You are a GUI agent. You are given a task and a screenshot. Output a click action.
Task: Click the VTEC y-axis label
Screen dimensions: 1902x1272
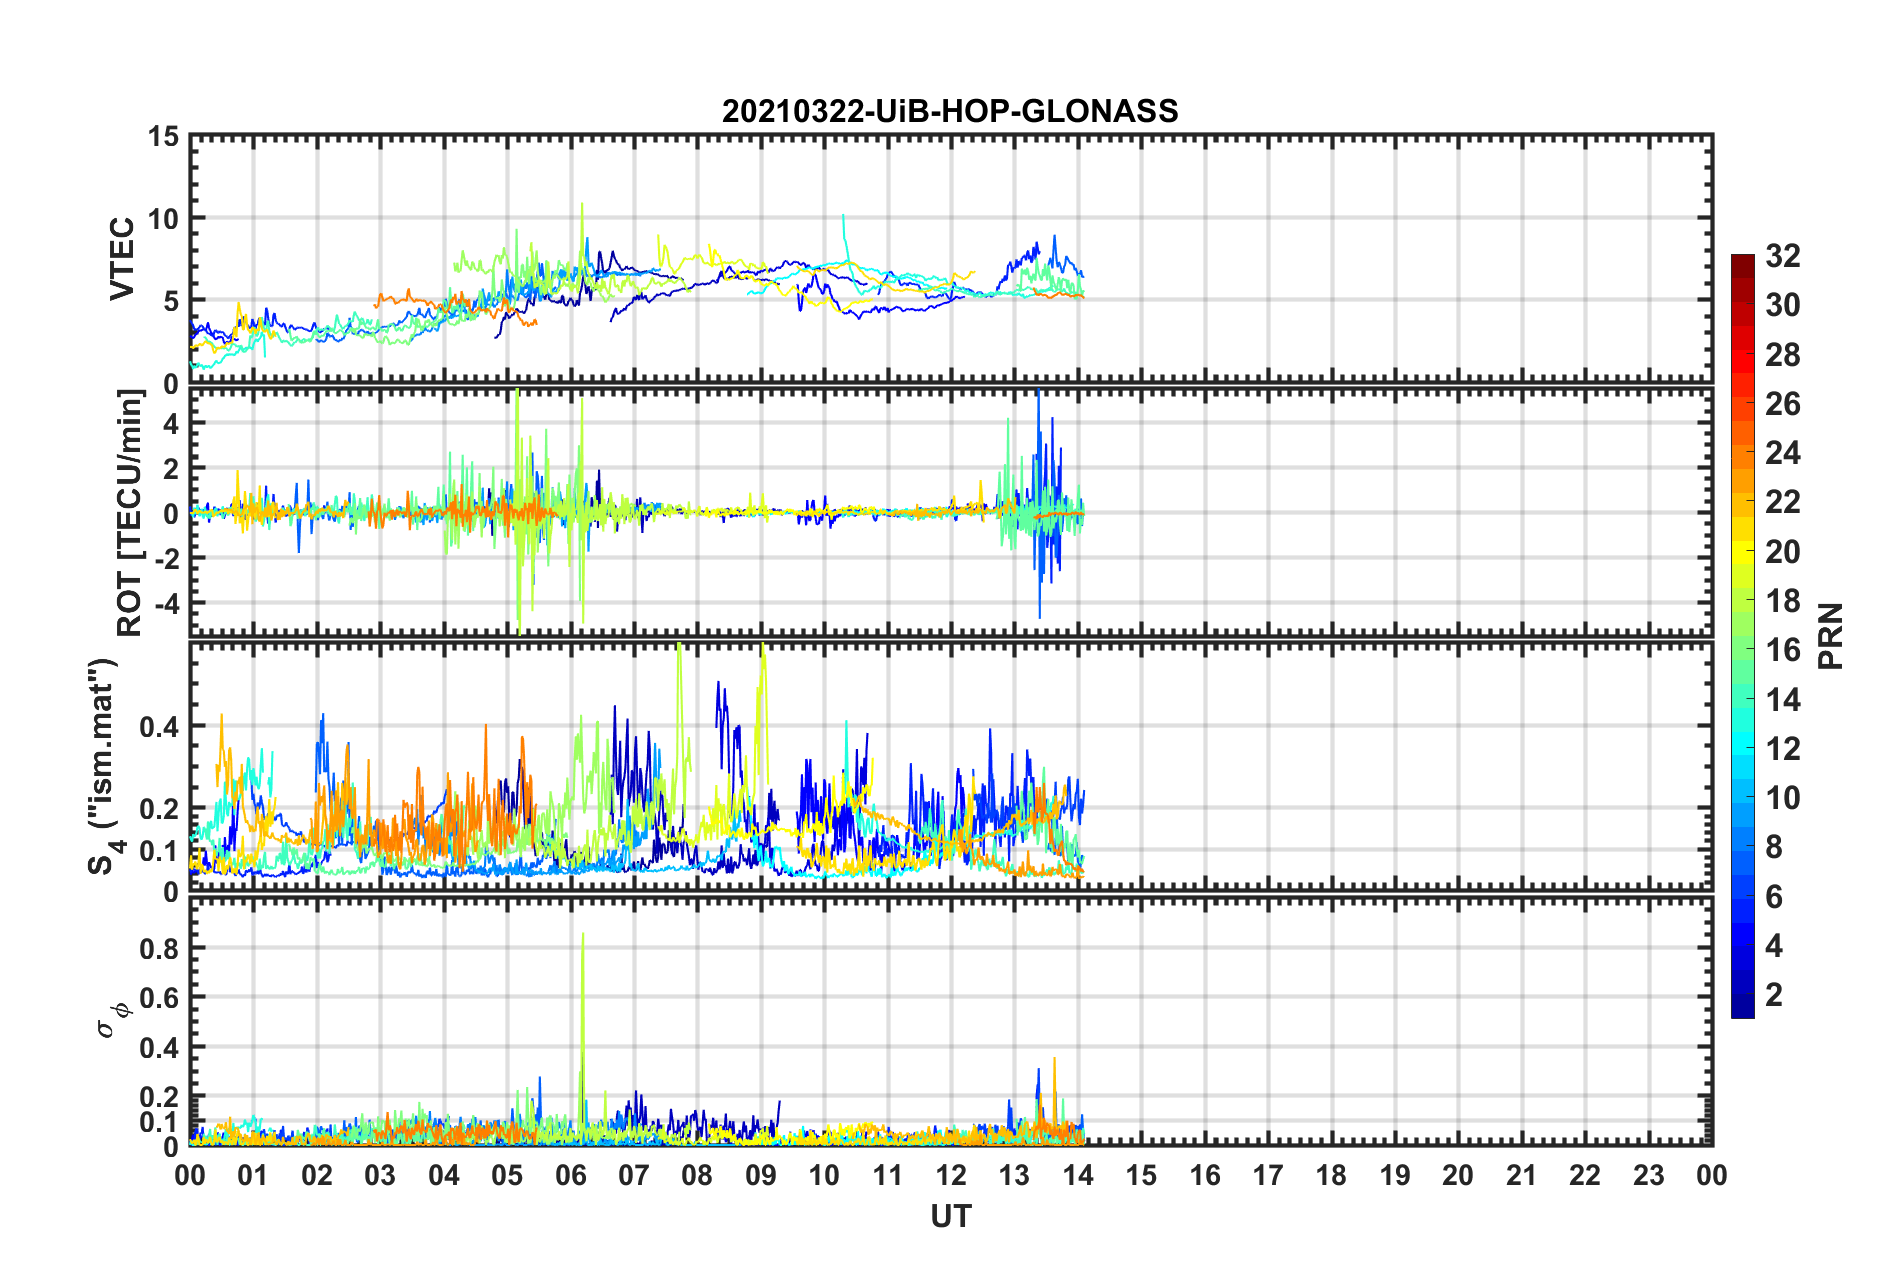[x=122, y=259]
